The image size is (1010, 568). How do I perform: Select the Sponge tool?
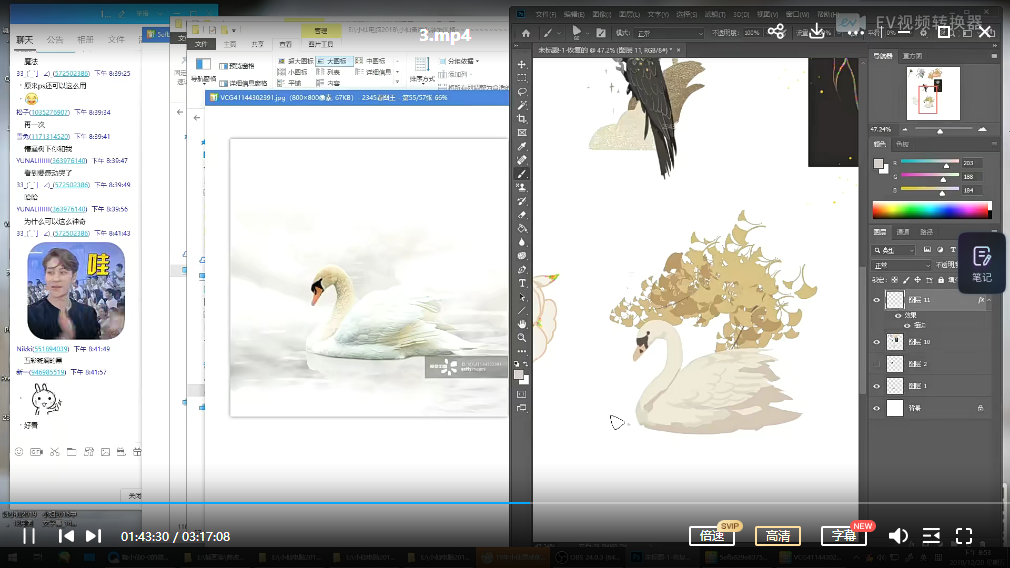point(522,256)
